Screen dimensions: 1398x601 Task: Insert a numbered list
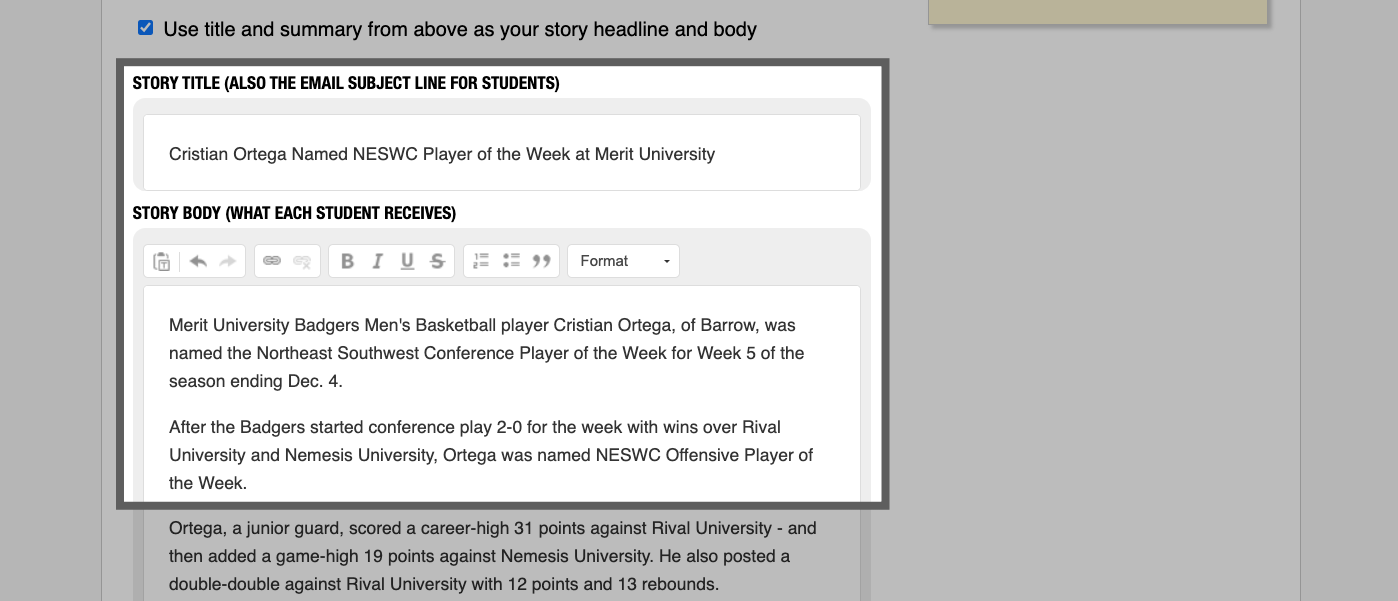coord(481,261)
